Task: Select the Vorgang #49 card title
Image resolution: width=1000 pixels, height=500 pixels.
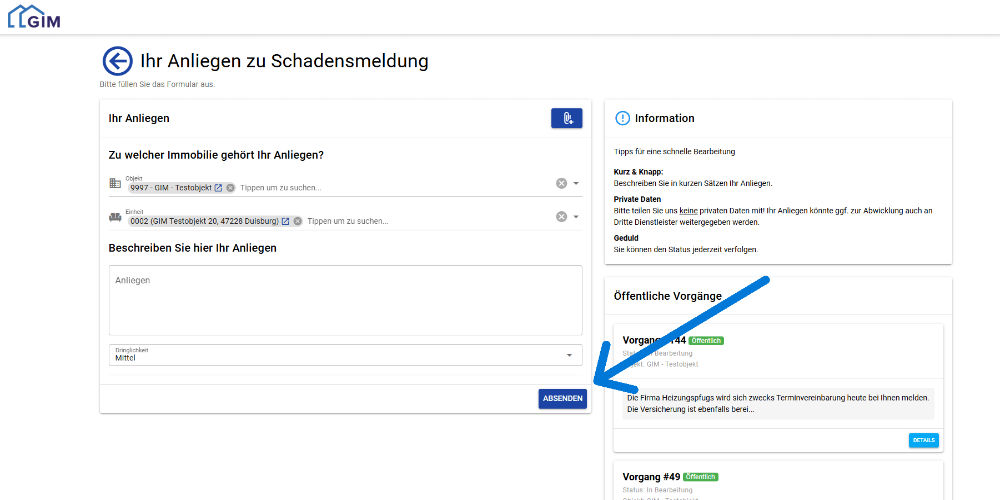Action: point(649,476)
